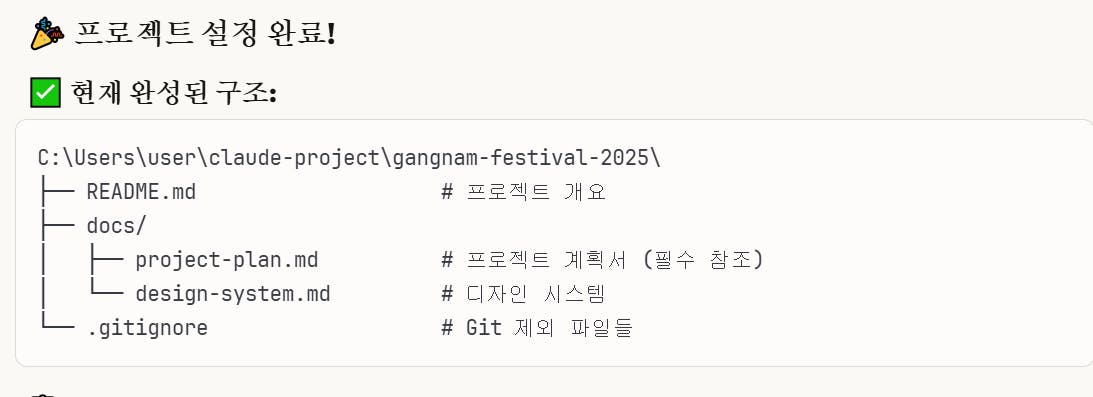Click the '# 디자인 시스템' comment text

[x=523, y=294]
